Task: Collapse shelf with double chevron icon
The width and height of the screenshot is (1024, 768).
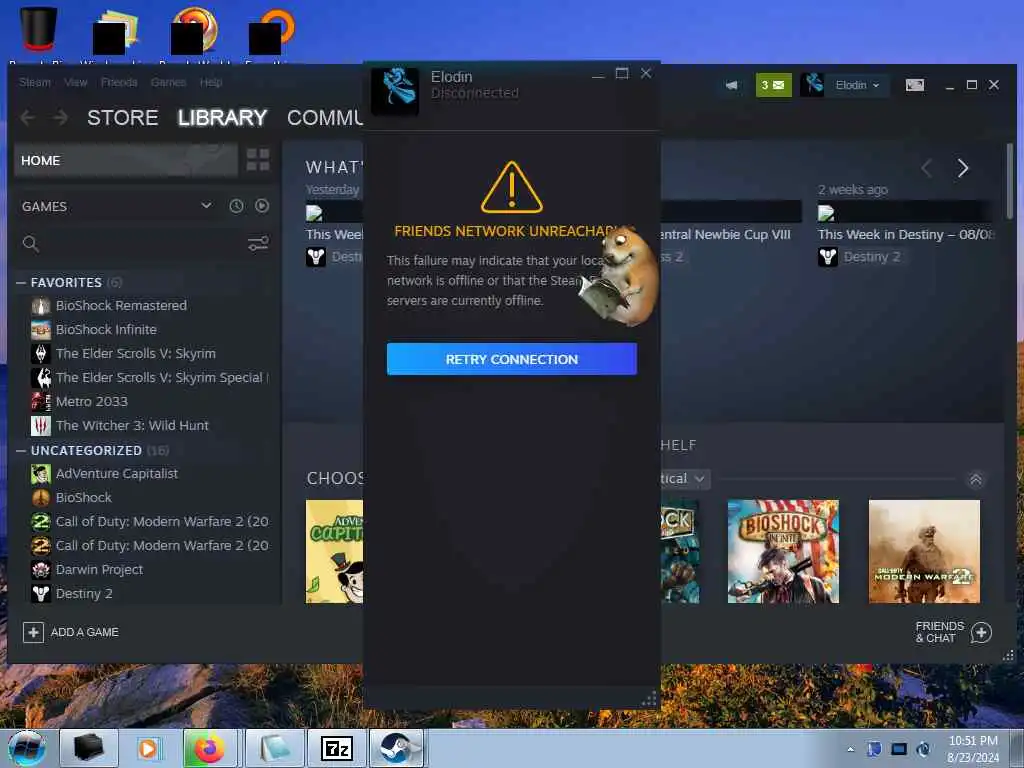Action: (x=976, y=480)
